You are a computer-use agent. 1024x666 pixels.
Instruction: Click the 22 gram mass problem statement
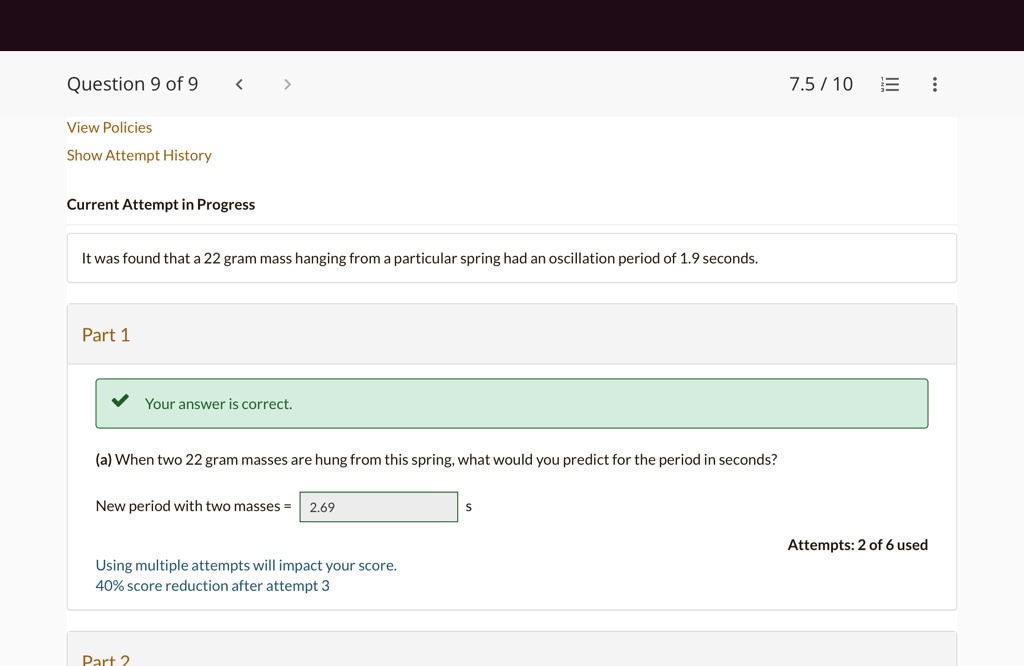click(420, 259)
